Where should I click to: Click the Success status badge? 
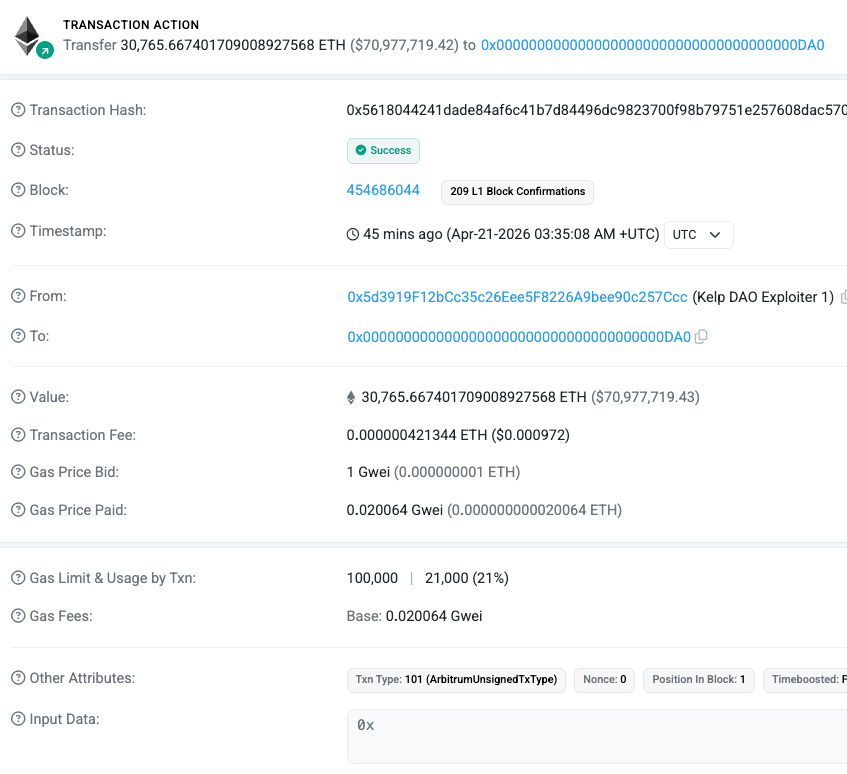coord(383,151)
